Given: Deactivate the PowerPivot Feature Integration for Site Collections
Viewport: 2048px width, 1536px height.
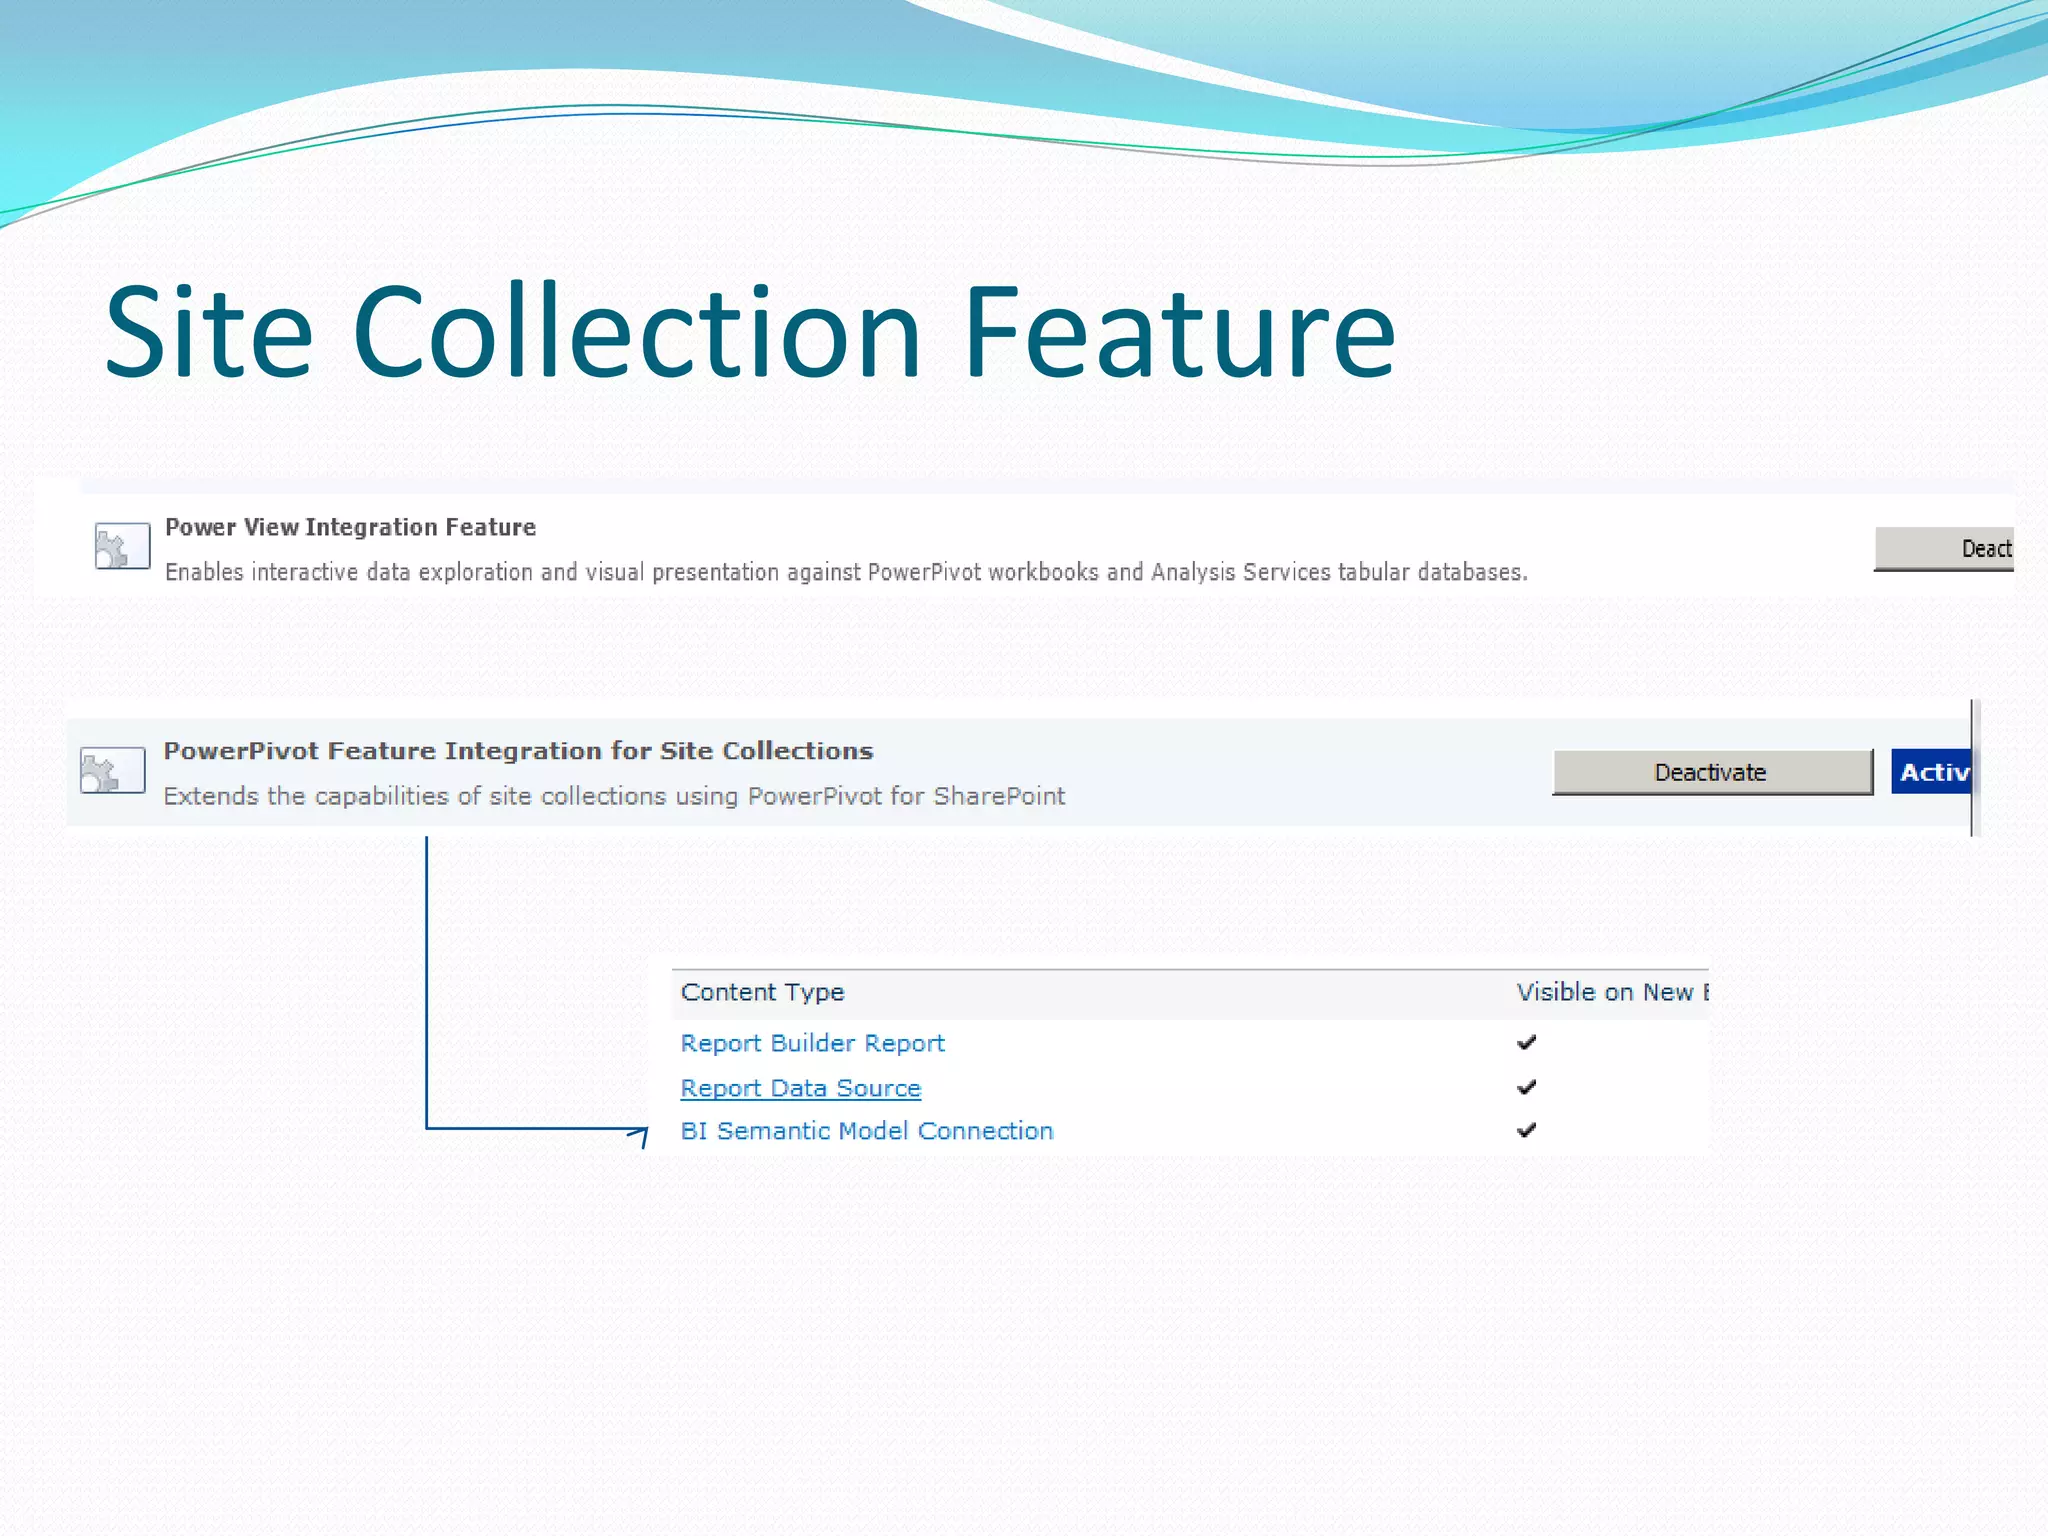Looking at the screenshot, I should pos(1712,772).
